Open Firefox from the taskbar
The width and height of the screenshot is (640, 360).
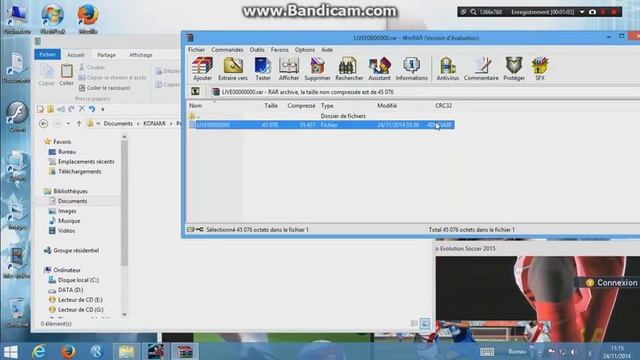click(x=68, y=351)
